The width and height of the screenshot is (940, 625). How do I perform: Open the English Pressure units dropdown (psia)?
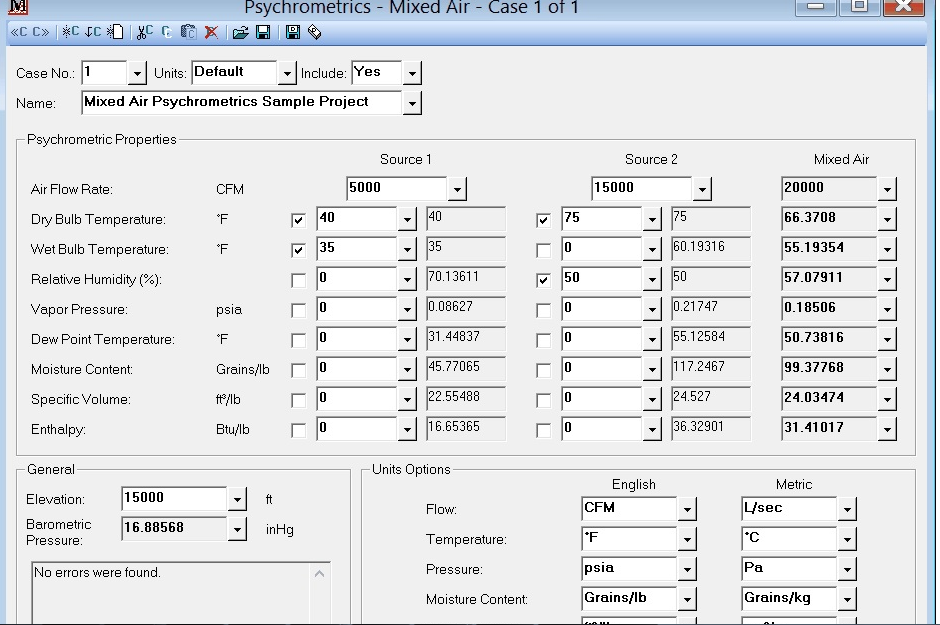coord(687,569)
